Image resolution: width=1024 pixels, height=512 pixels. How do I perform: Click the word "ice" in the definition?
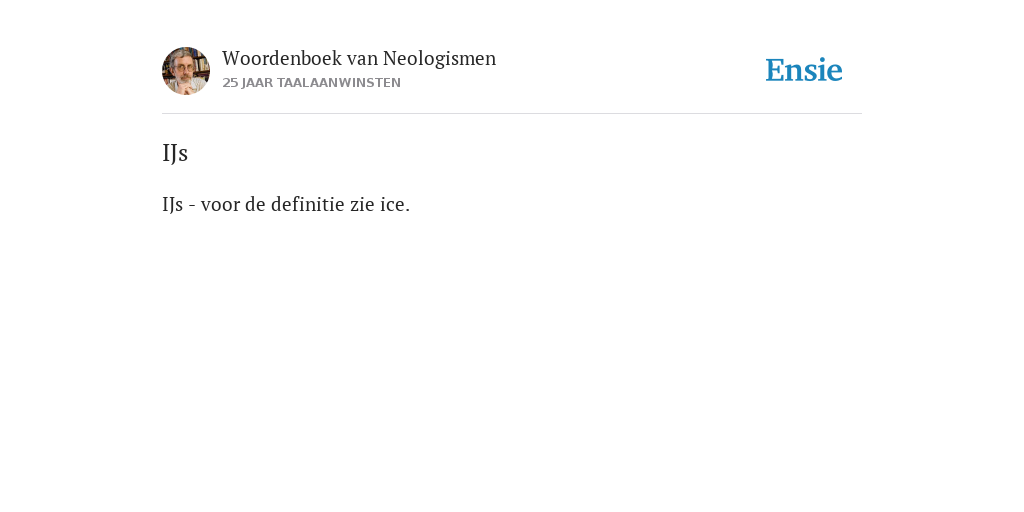point(394,204)
